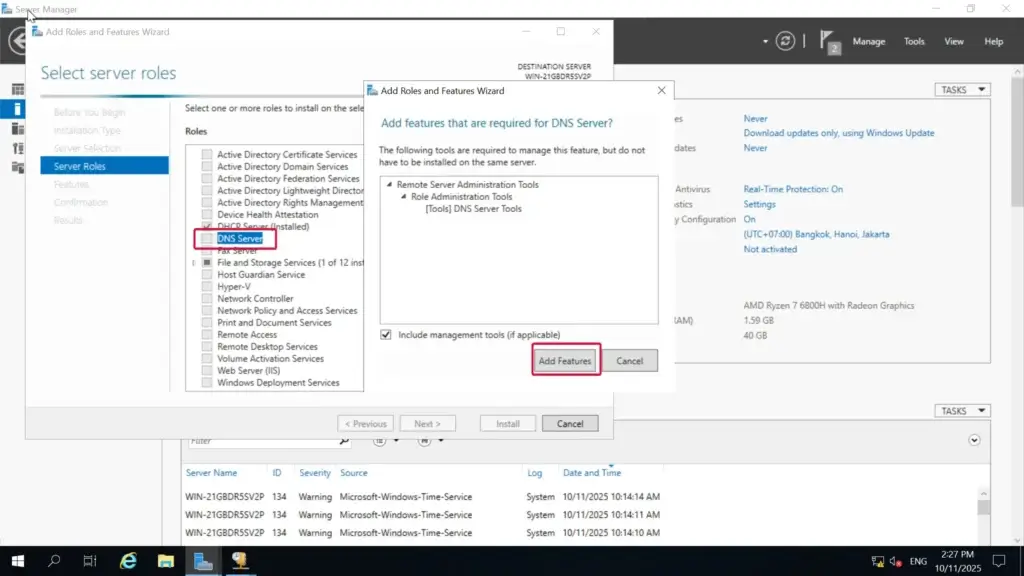Screen dimensions: 1024x576
Task: Click the events Filter input field
Action: pyautogui.click(x=262, y=440)
